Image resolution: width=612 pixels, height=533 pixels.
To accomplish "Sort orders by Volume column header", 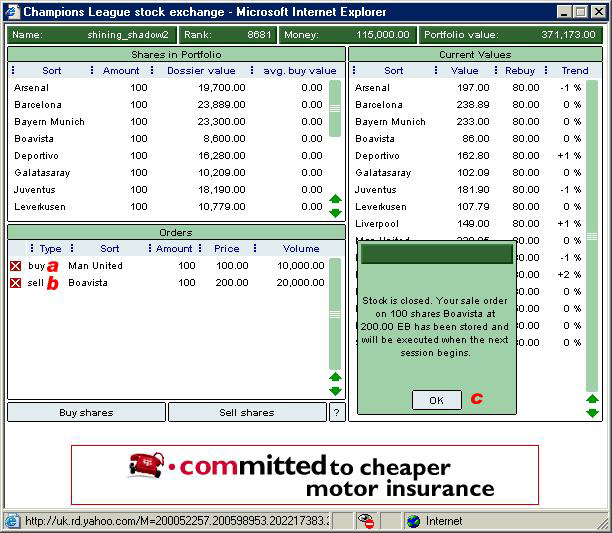I will 301,249.
